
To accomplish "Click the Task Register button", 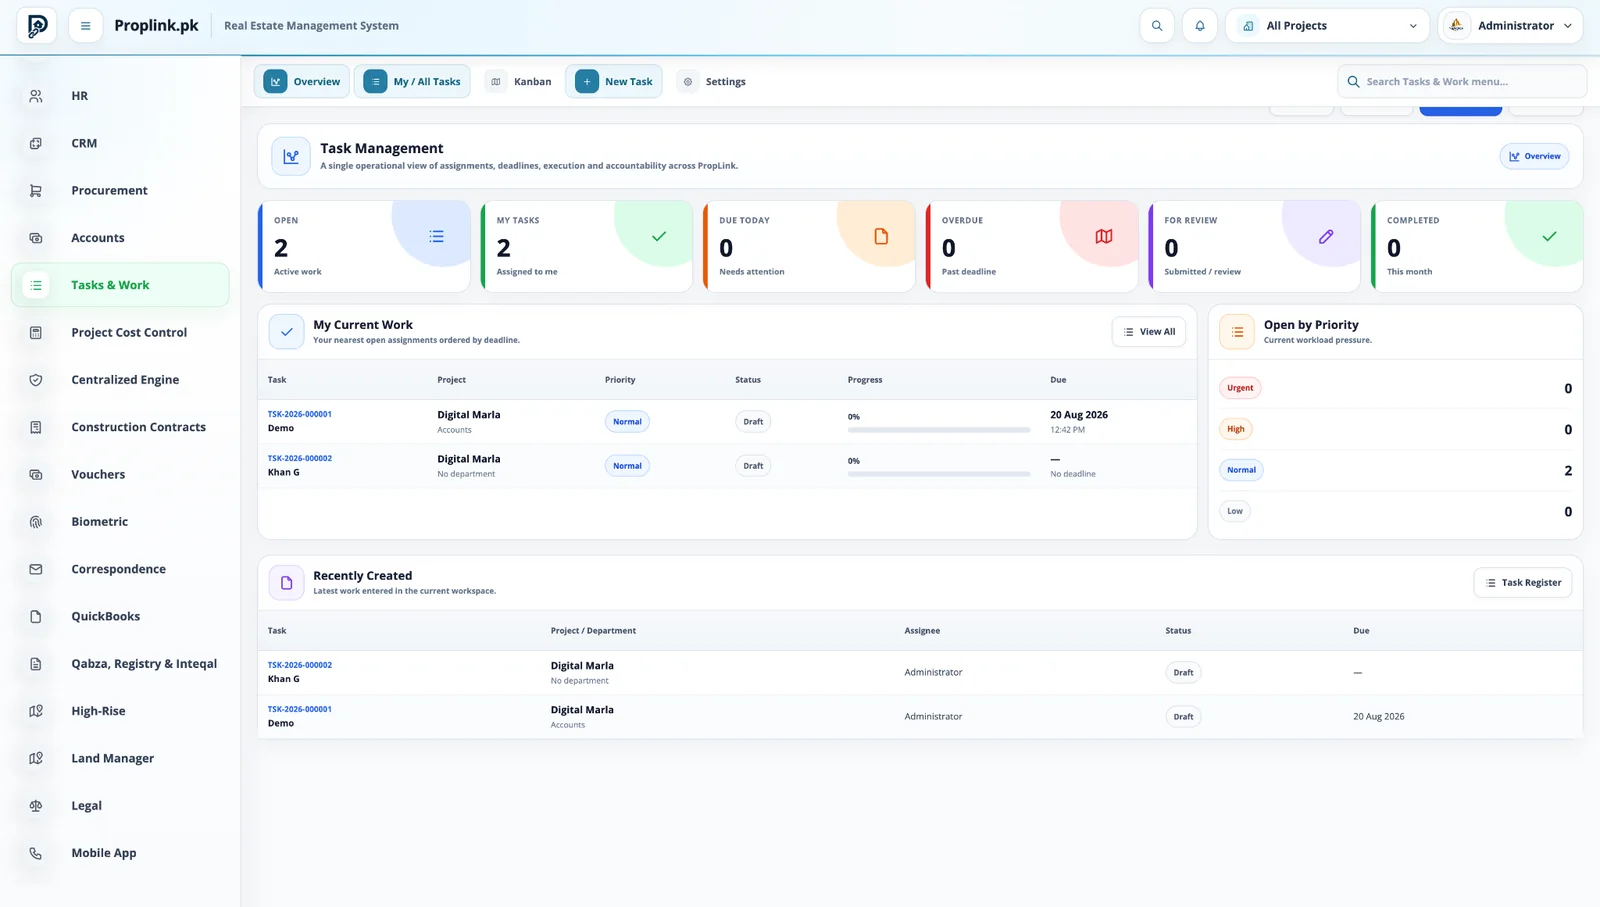I will tap(1523, 583).
